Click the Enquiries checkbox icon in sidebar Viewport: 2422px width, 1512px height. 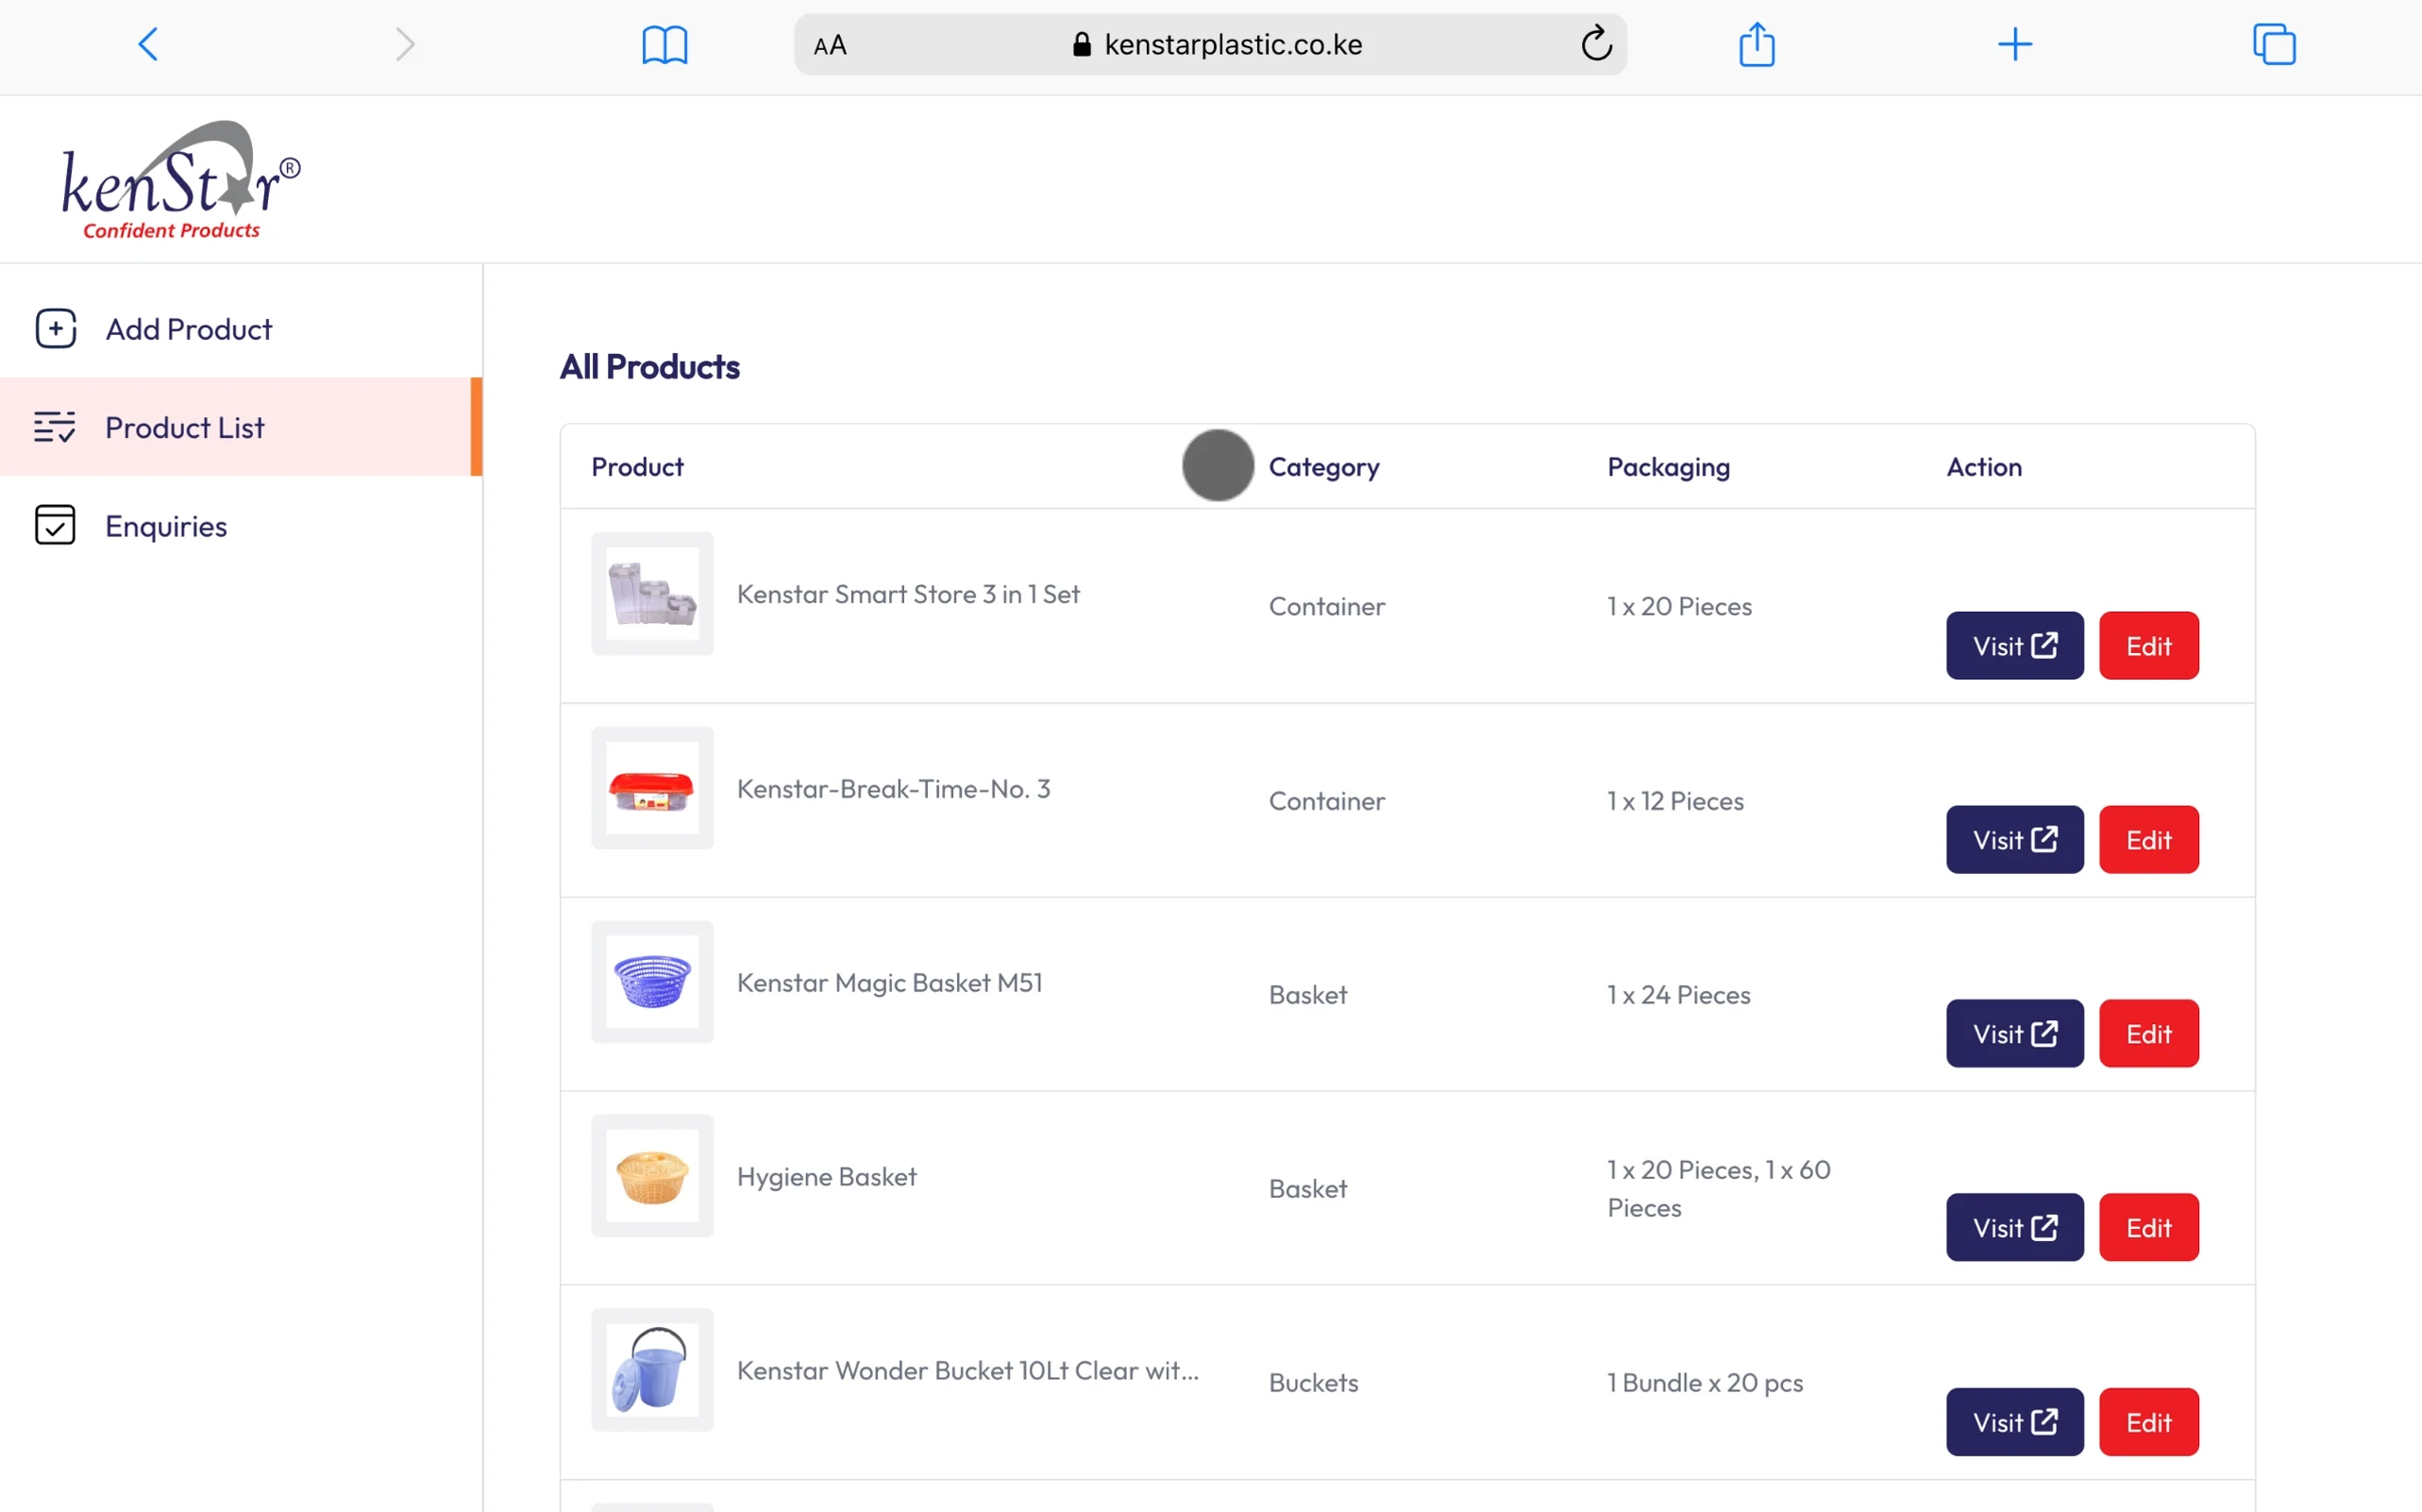55,525
